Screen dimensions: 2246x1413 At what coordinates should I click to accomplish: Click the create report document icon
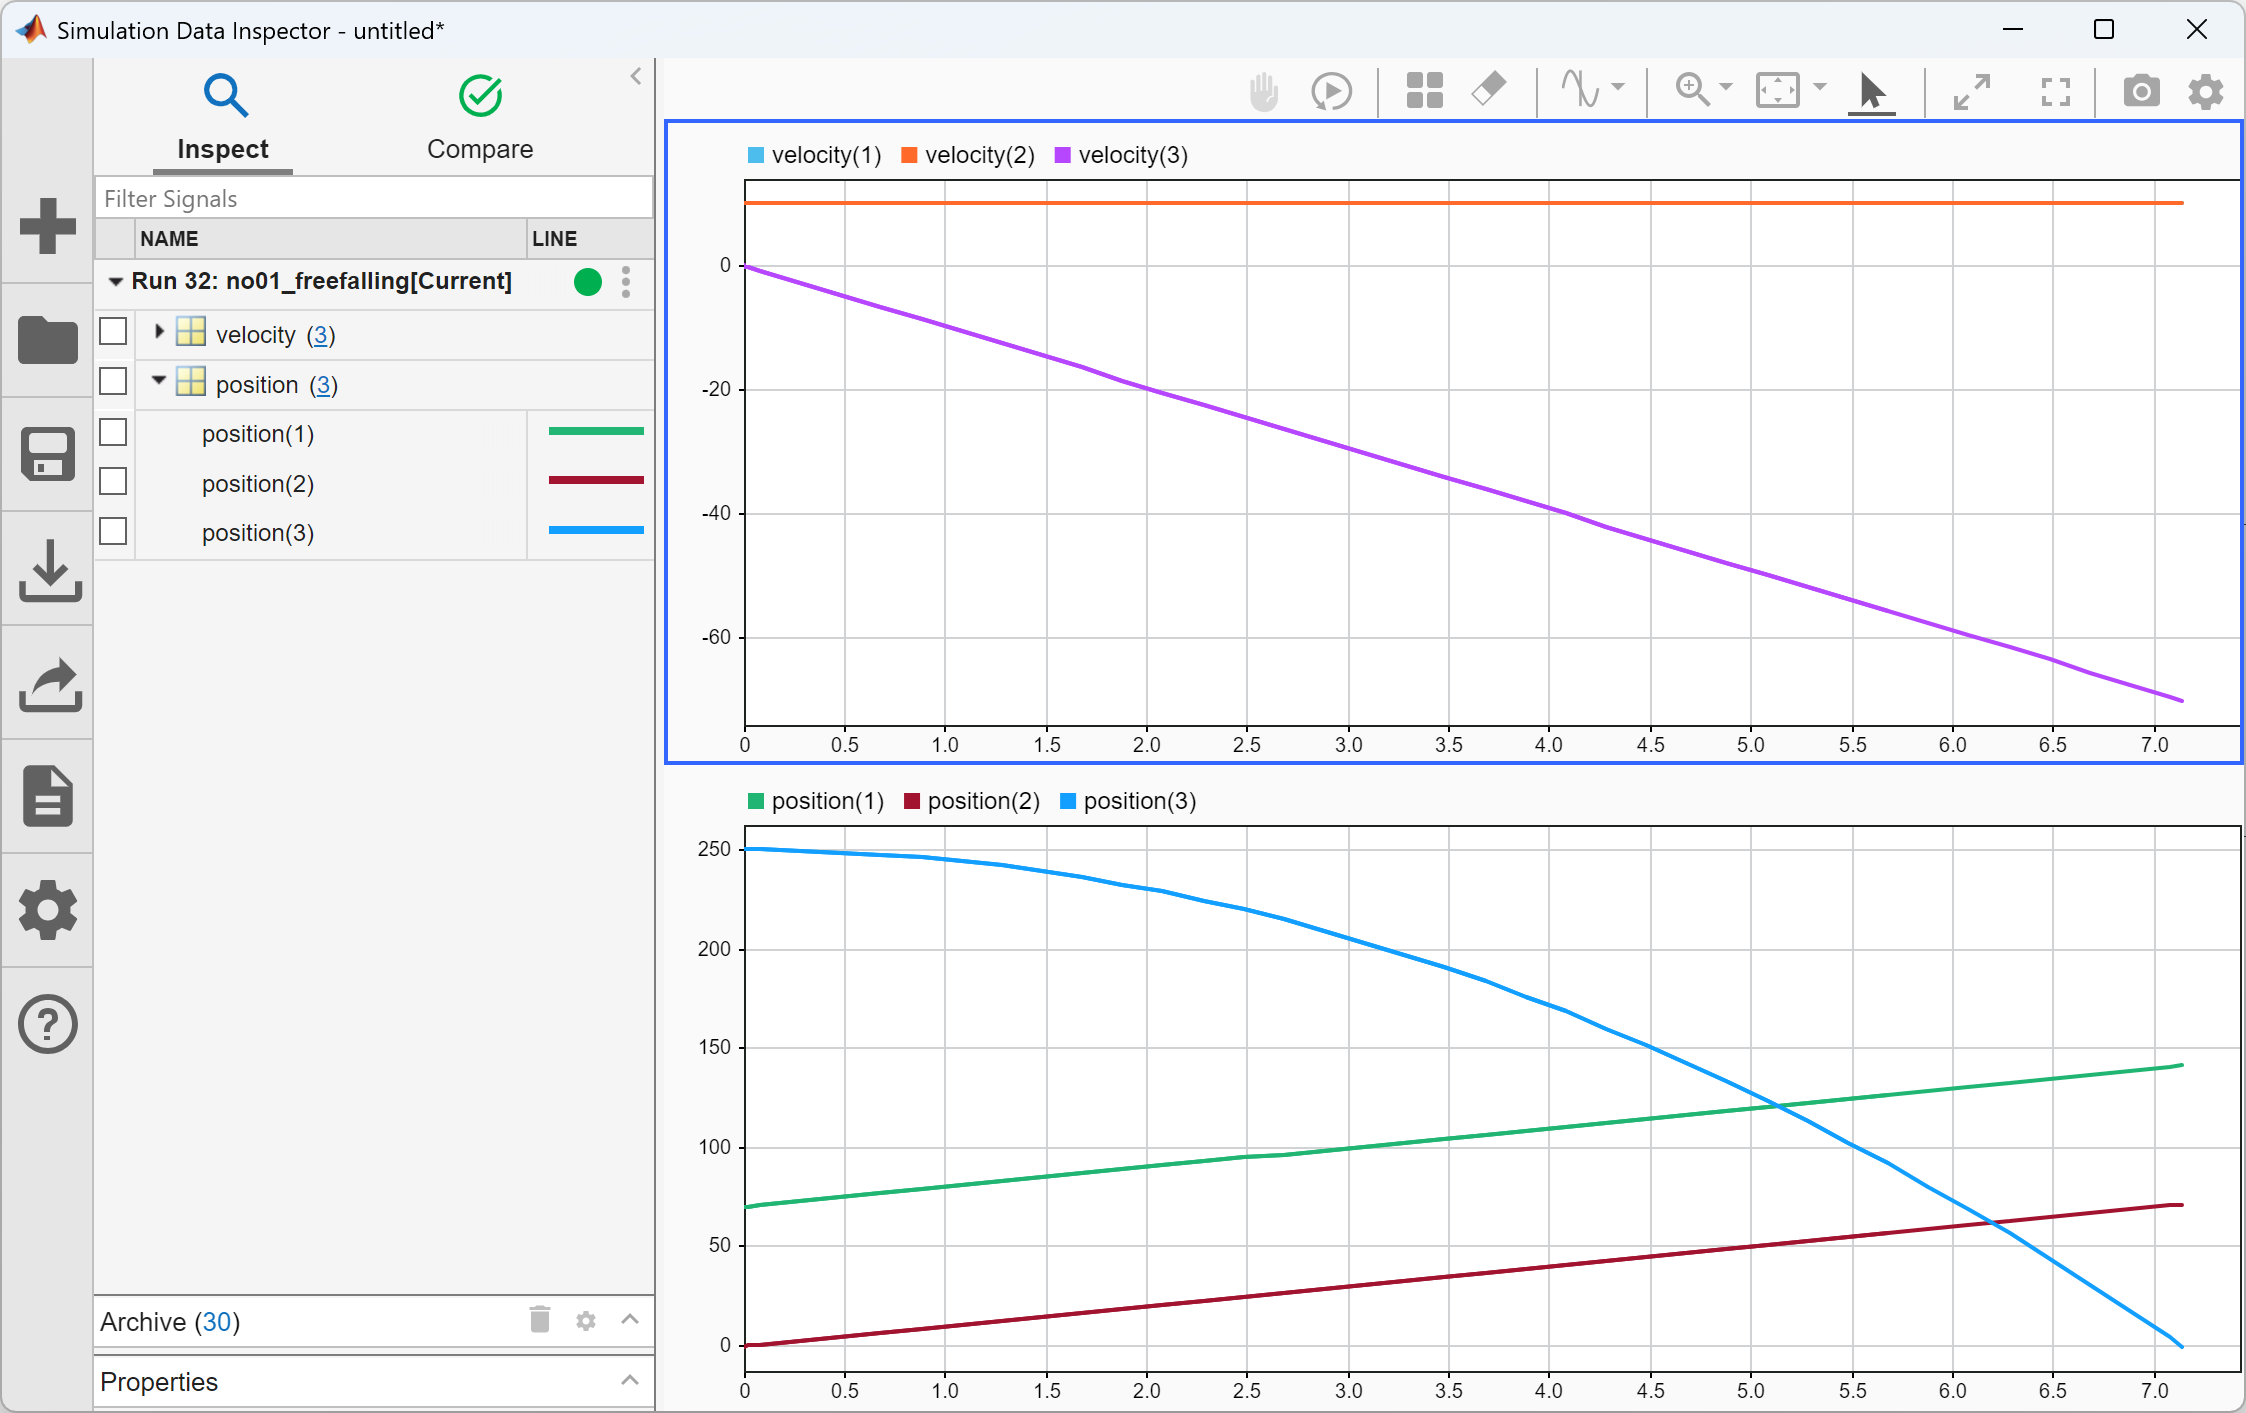point(47,796)
